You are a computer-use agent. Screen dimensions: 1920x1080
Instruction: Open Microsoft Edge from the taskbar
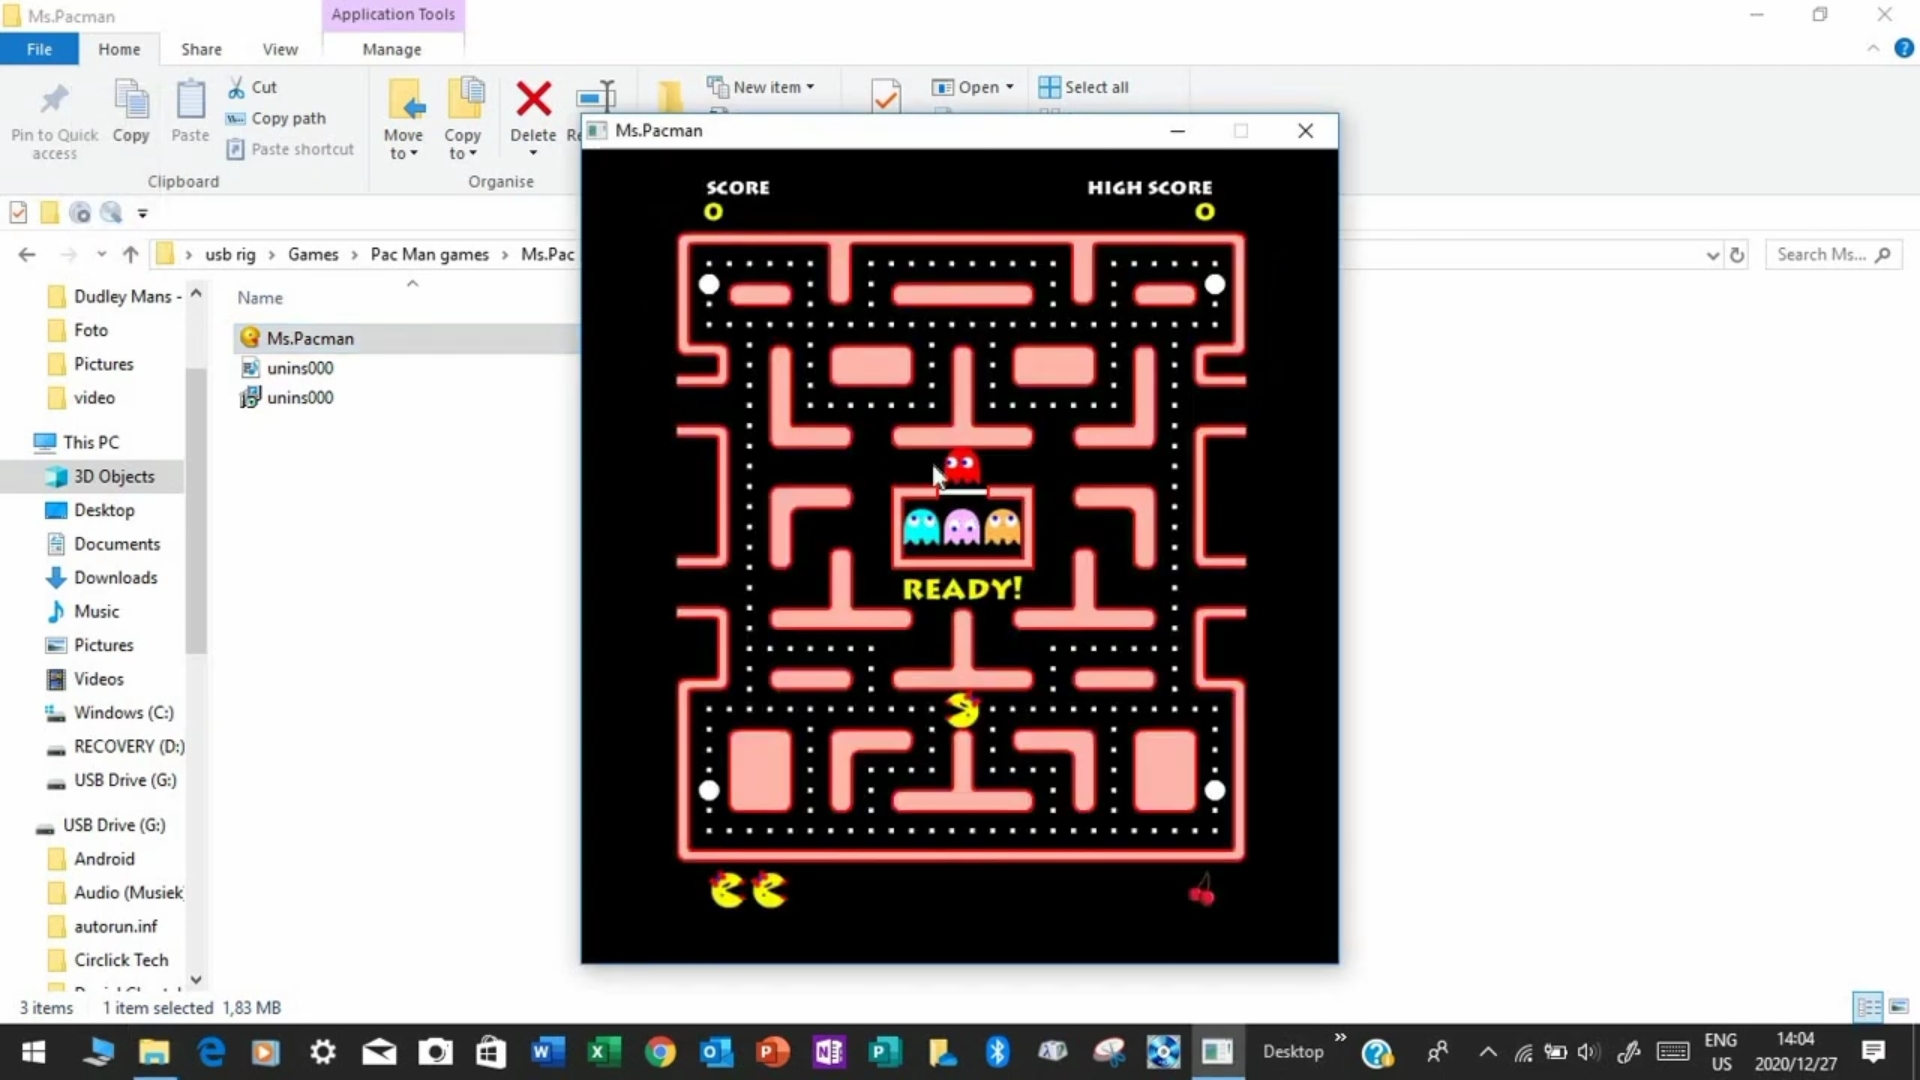tap(211, 1052)
